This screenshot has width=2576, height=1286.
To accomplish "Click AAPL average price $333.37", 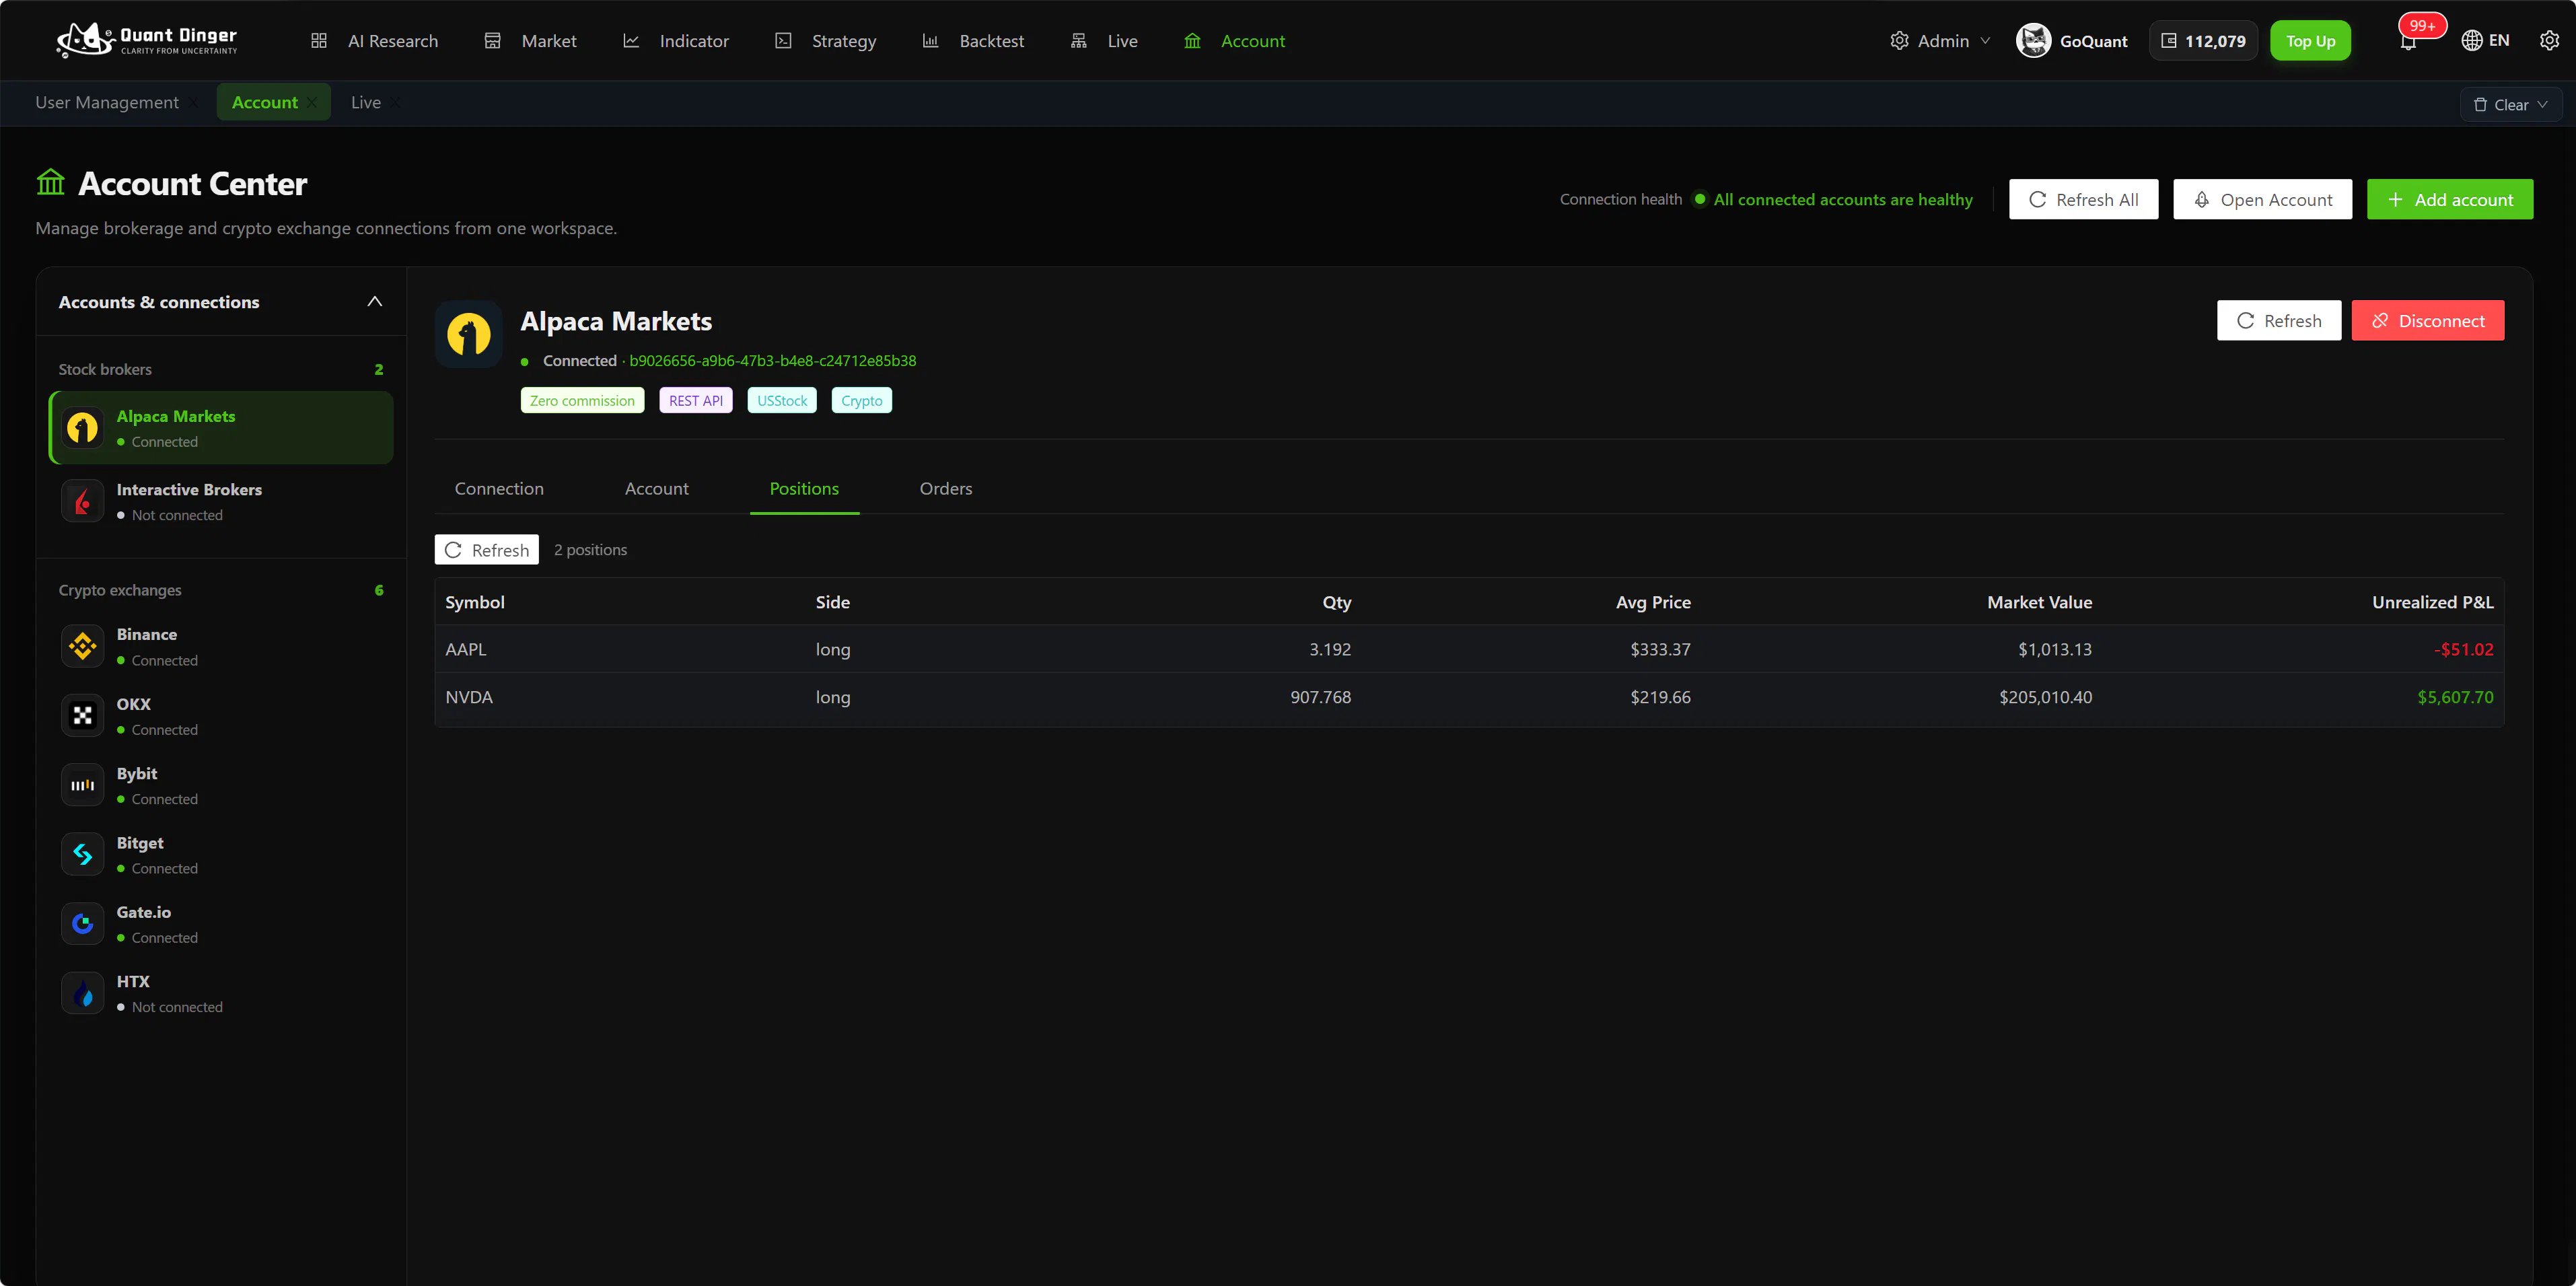I will pyautogui.click(x=1660, y=650).
